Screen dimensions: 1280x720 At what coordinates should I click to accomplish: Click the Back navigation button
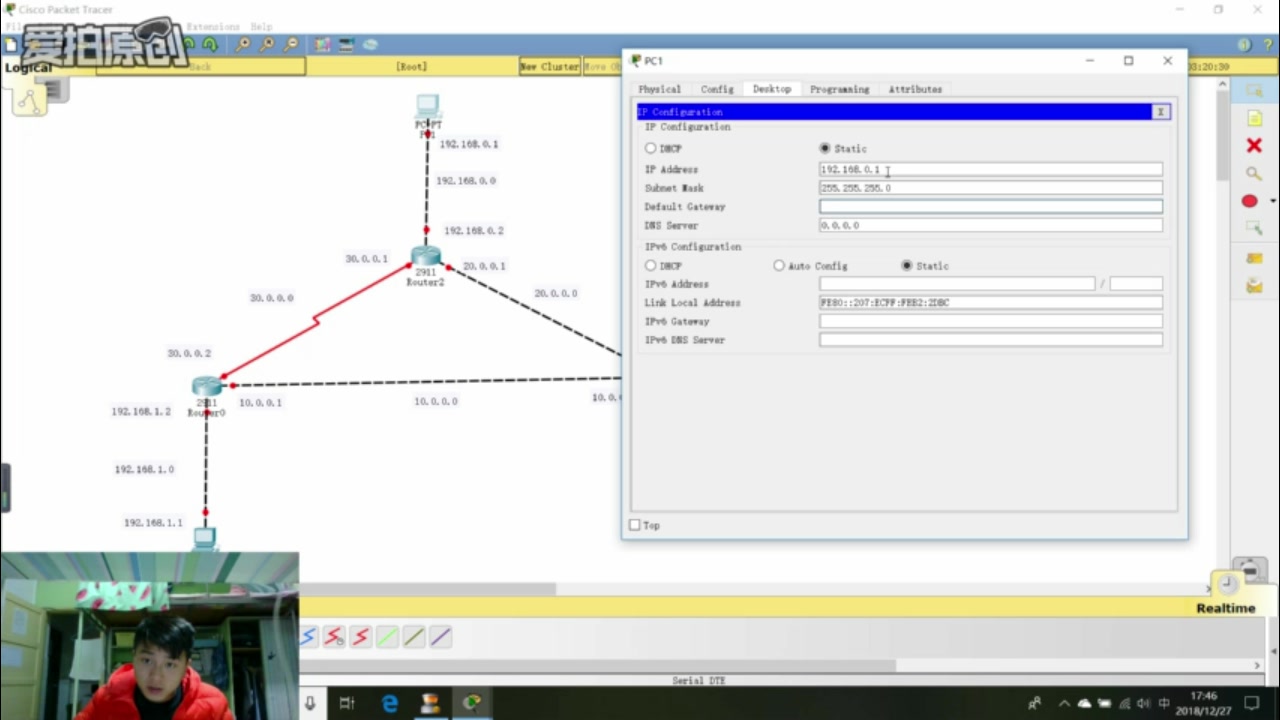[200, 67]
